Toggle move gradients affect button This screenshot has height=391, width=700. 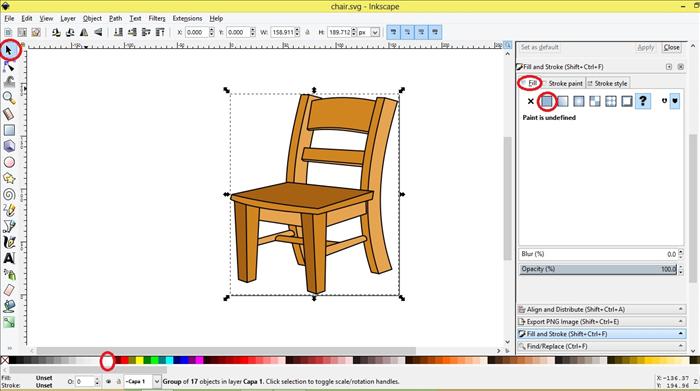[x=421, y=32]
